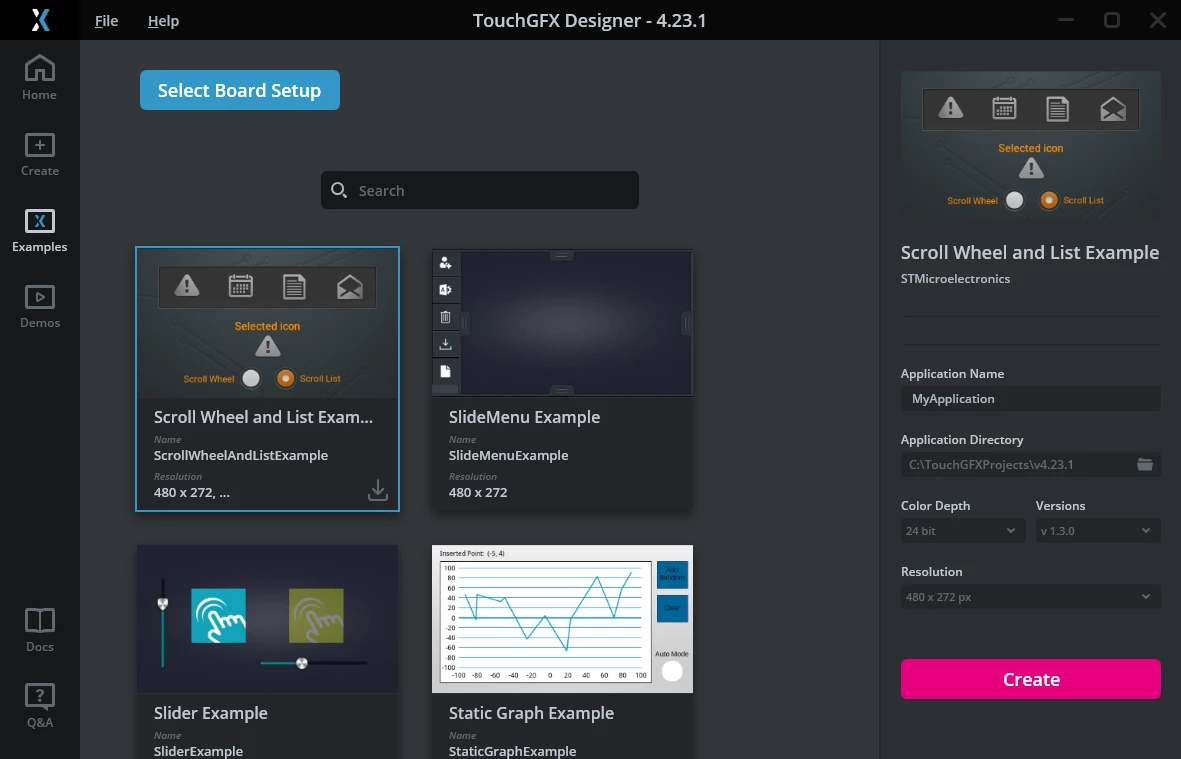Open the Q&A help icon
1181x759 pixels.
(x=39, y=696)
